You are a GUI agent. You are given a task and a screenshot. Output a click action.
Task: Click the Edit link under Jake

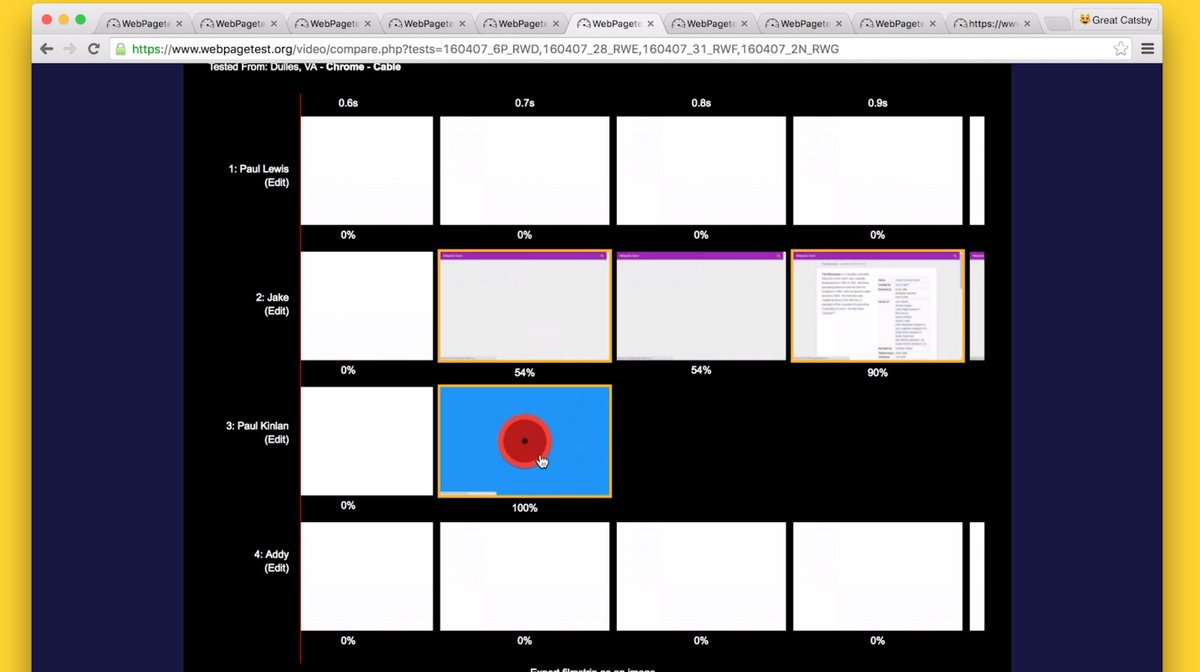[x=276, y=311]
